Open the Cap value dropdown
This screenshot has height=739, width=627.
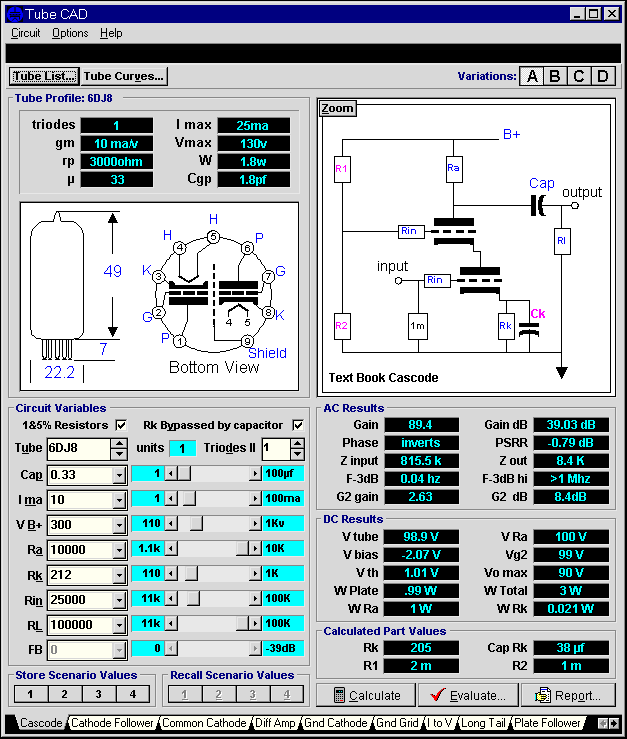point(119,475)
